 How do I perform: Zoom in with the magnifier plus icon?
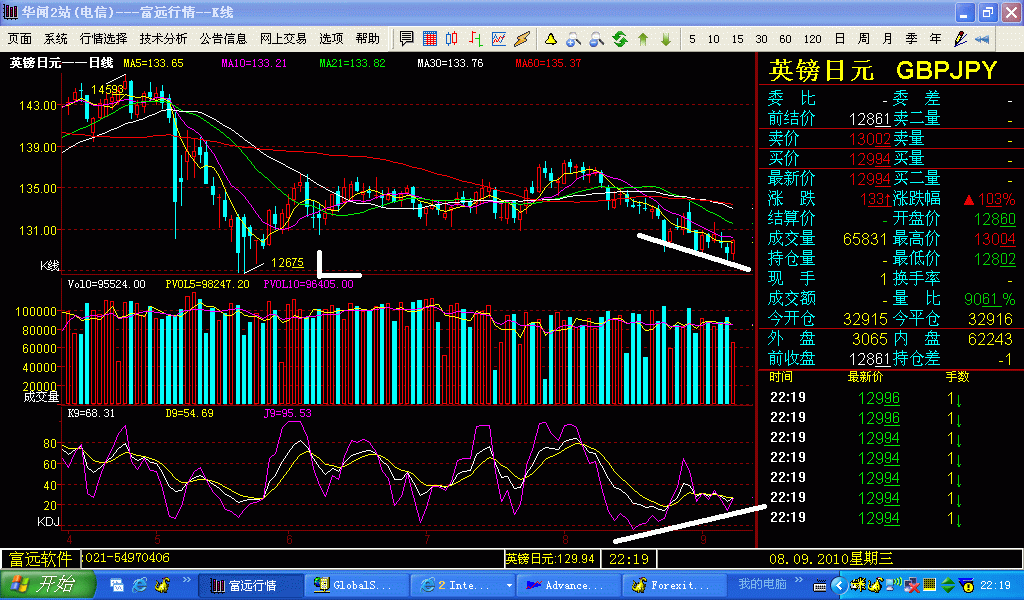pyautogui.click(x=573, y=39)
